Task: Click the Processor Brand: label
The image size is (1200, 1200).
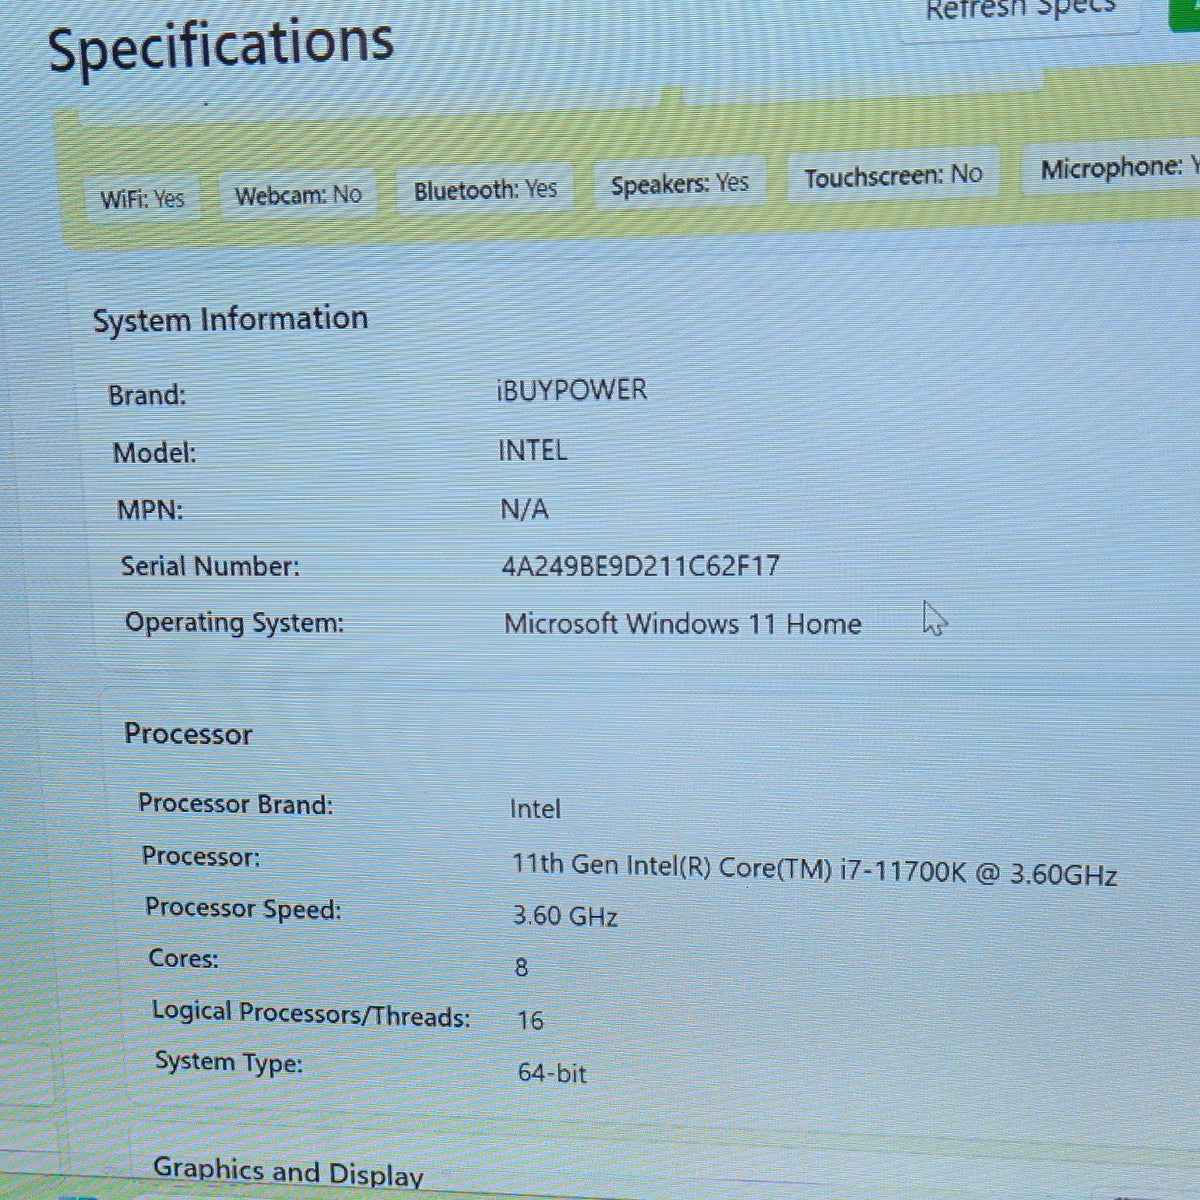Action: tap(235, 804)
